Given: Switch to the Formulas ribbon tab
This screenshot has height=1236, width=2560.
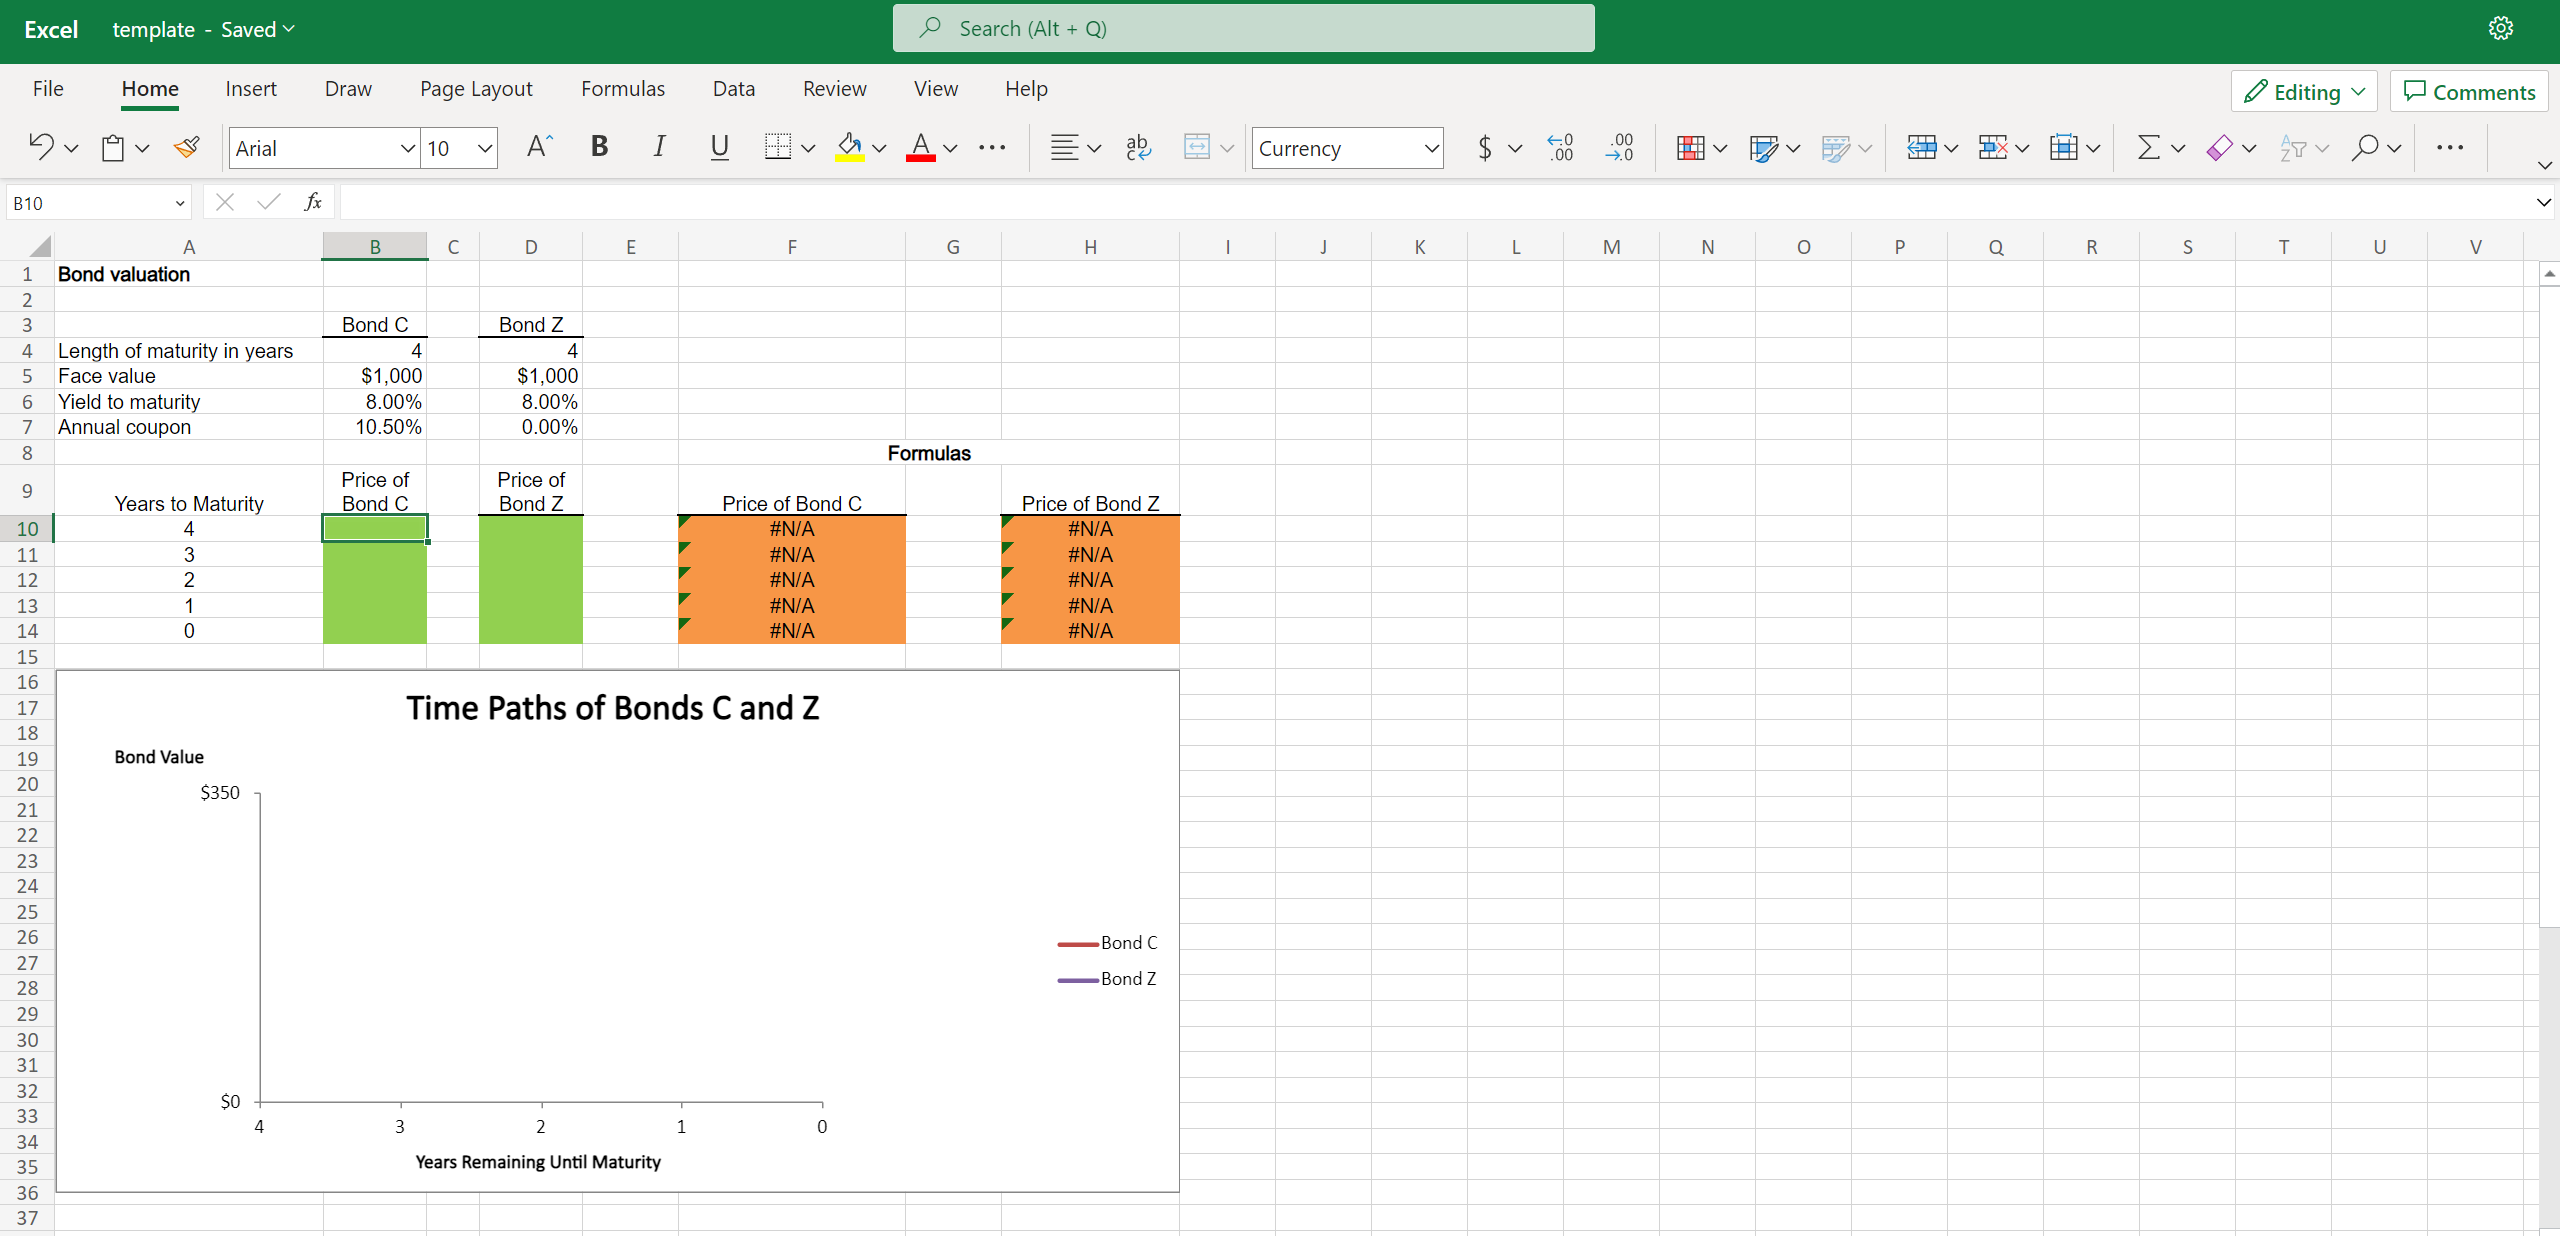Looking at the screenshot, I should tap(622, 88).
